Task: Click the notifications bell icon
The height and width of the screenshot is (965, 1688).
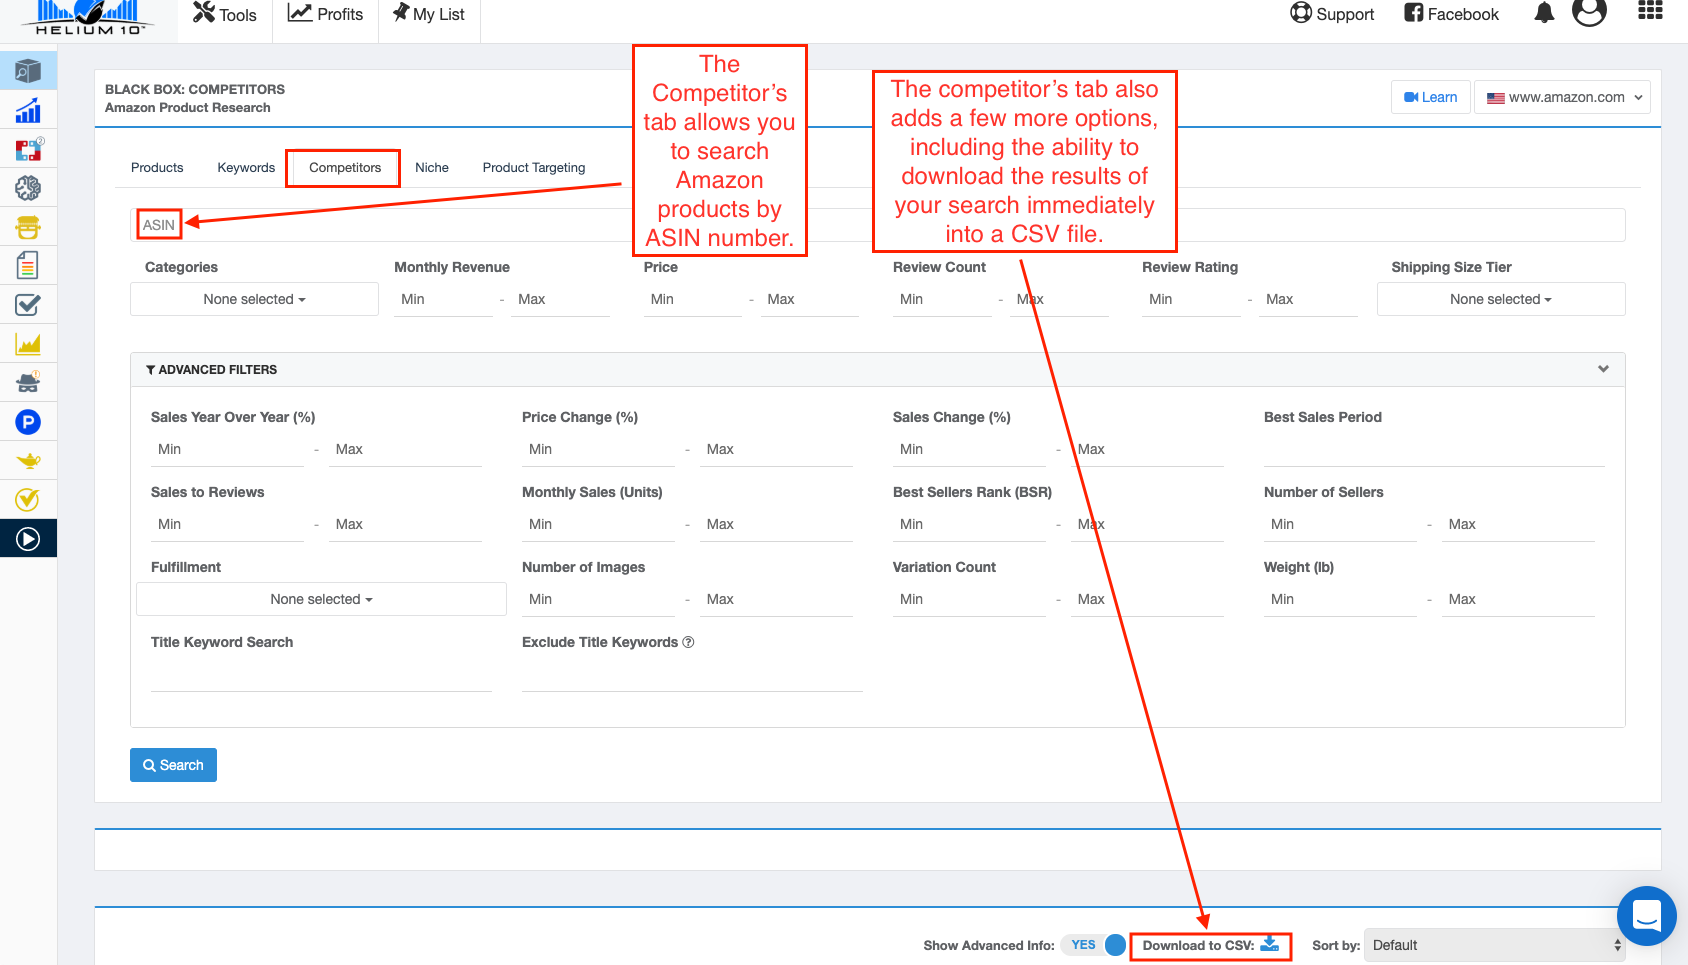Action: coord(1544,13)
